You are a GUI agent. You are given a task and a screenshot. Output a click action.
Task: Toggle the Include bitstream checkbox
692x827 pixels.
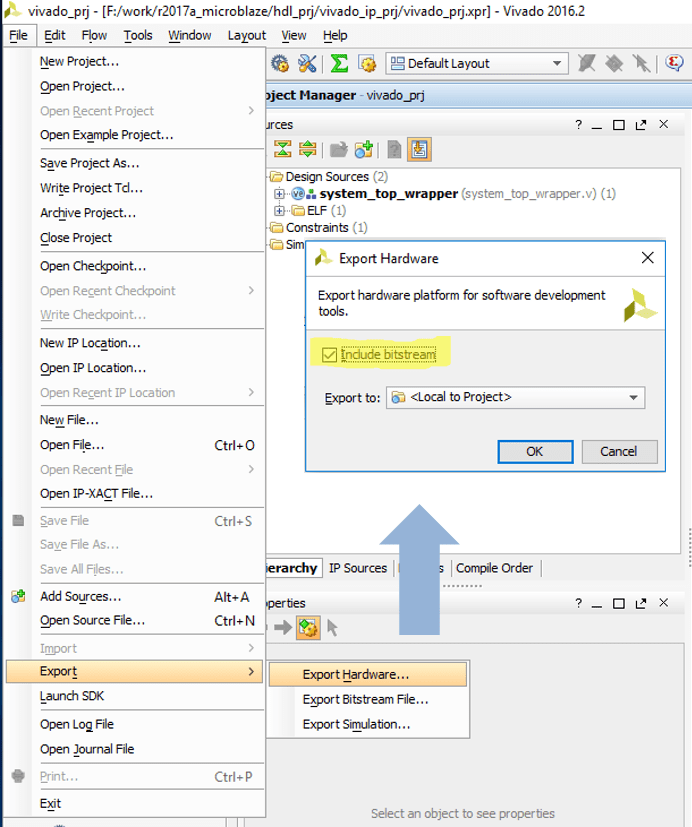click(x=330, y=355)
